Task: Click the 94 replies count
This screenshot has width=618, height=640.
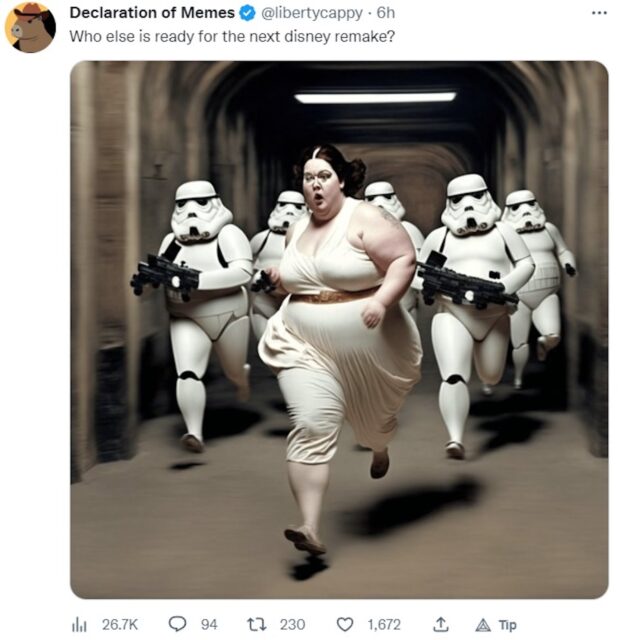Action: [209, 624]
